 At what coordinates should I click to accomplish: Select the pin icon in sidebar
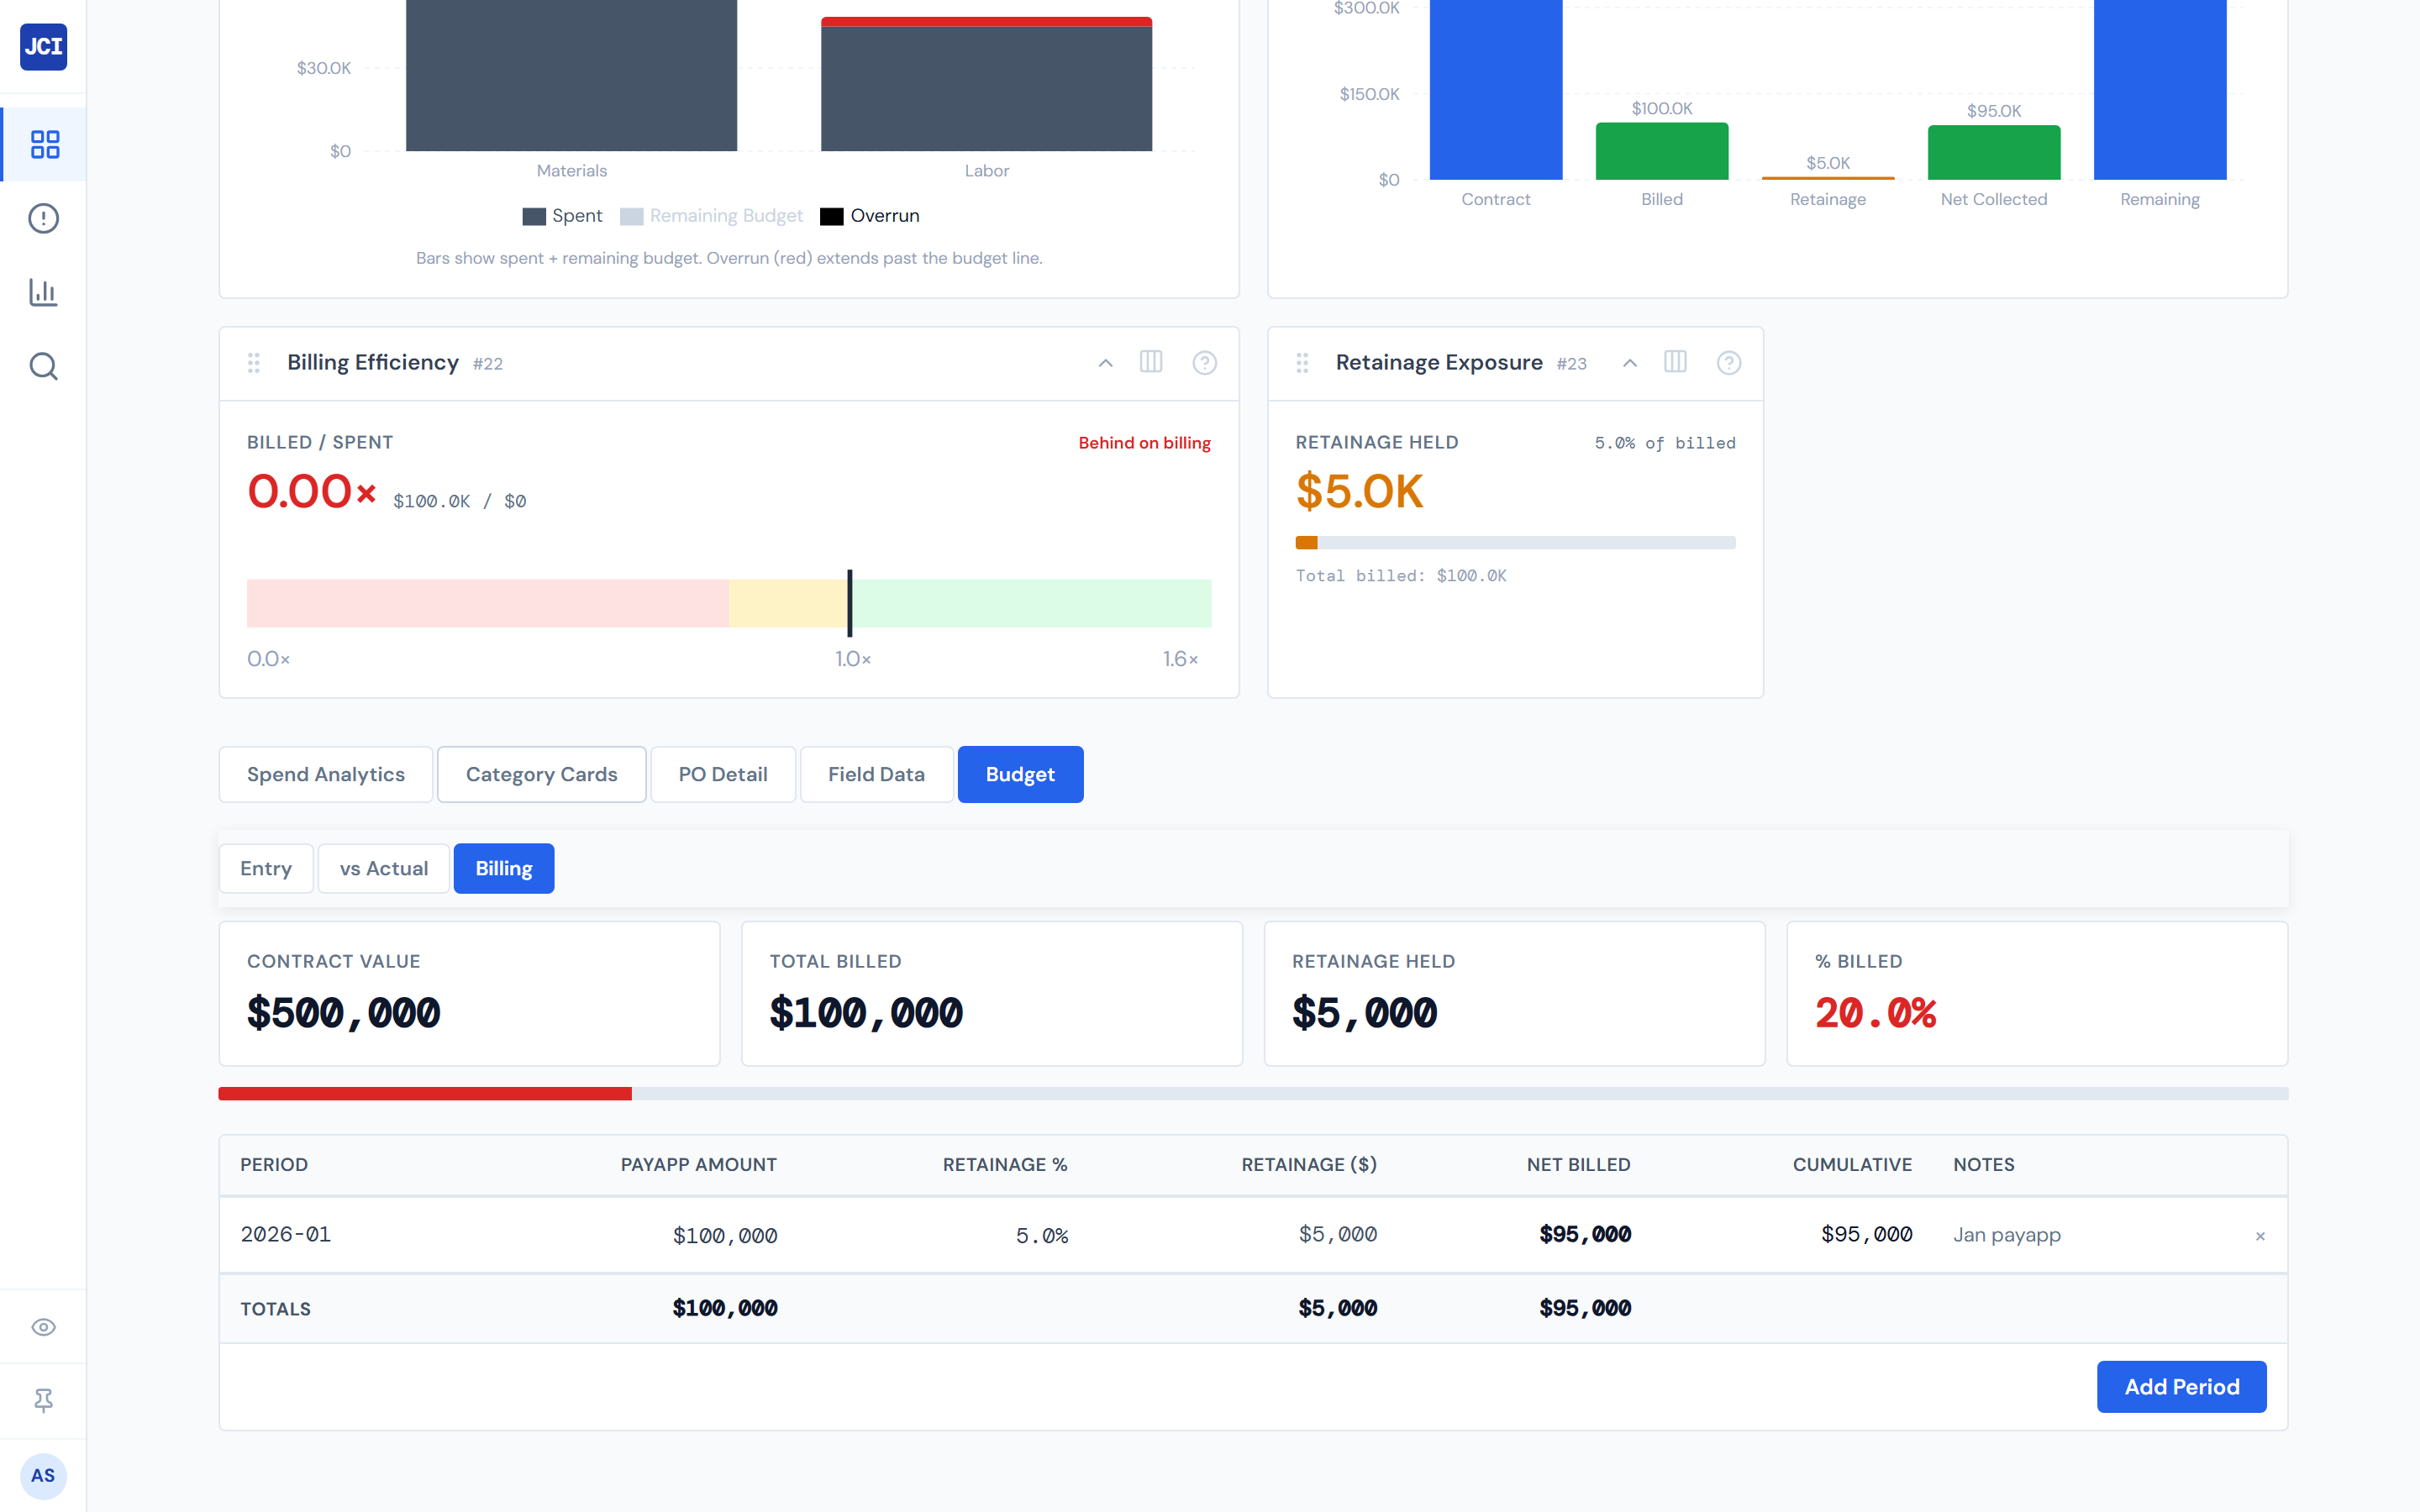click(43, 1400)
